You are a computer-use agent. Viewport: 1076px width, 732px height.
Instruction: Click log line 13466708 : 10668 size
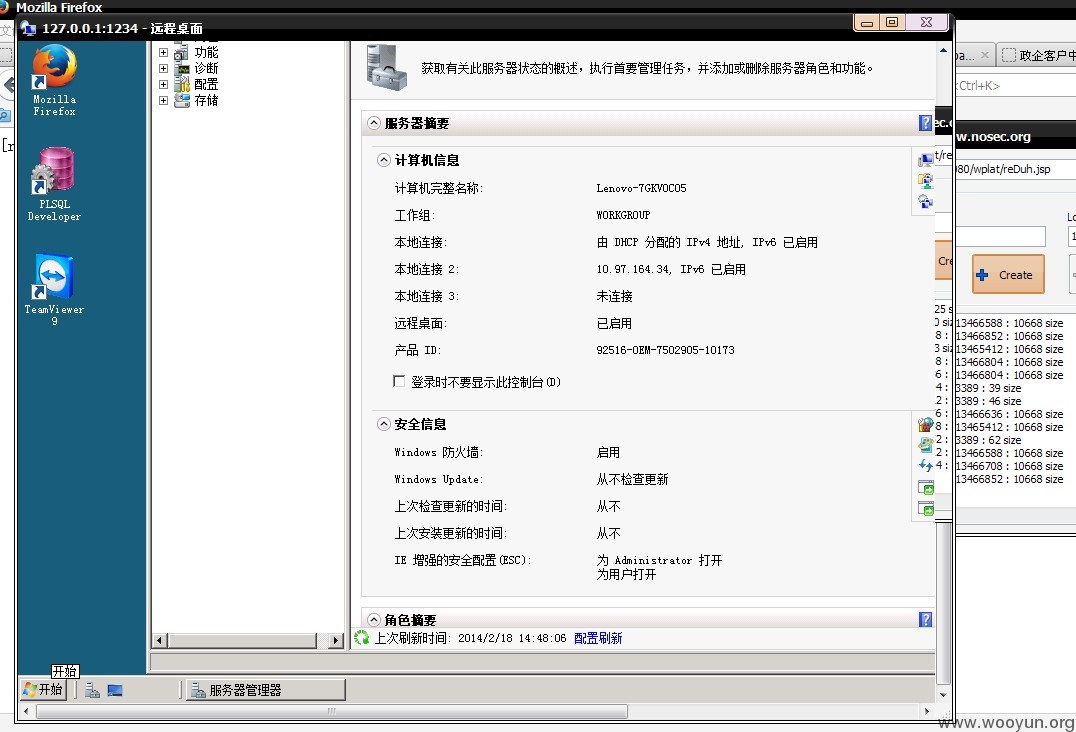tap(1009, 466)
